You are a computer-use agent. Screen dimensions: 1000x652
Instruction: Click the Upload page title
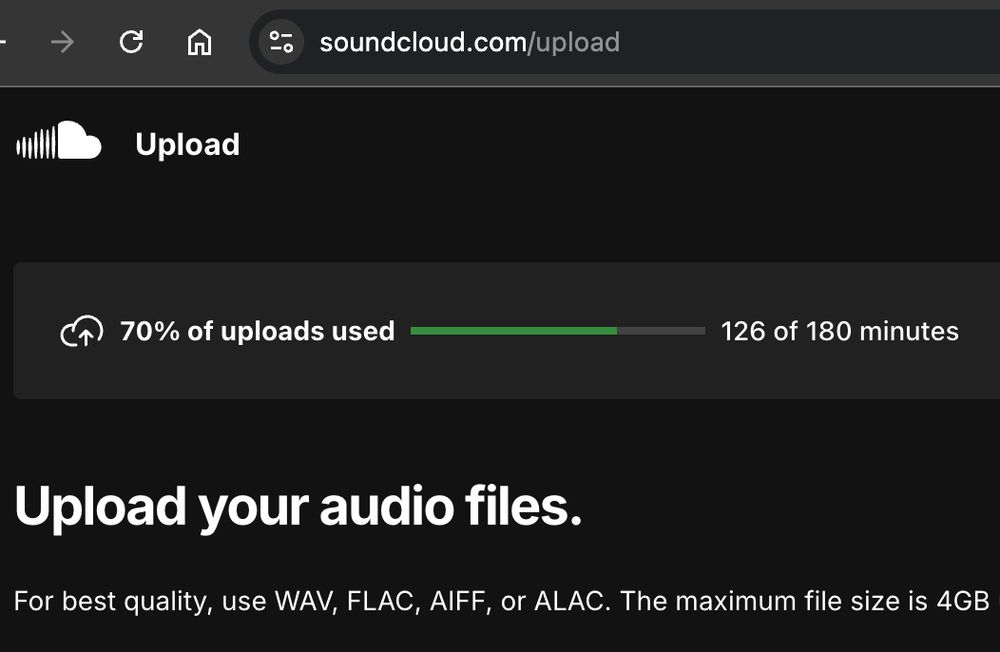(x=187, y=144)
